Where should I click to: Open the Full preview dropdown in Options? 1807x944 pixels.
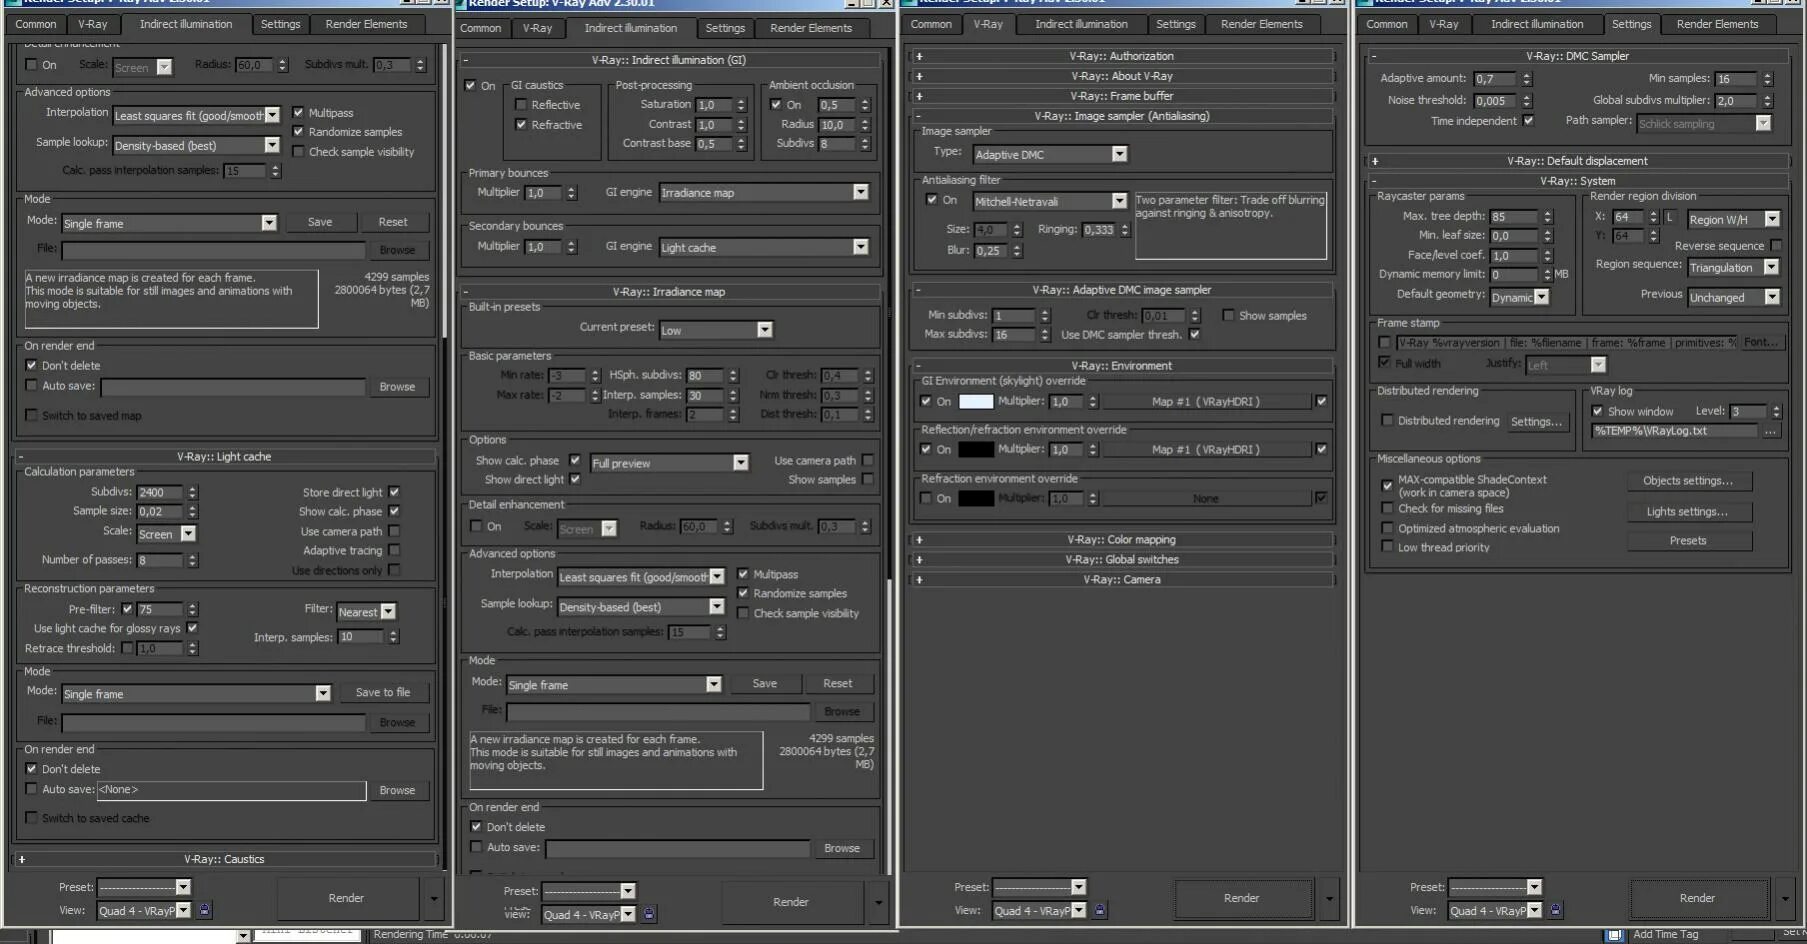coord(669,463)
